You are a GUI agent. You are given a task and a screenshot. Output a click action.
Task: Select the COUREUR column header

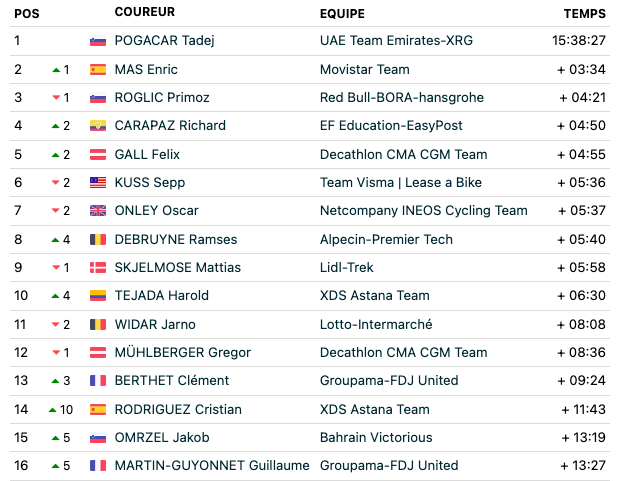click(x=145, y=12)
